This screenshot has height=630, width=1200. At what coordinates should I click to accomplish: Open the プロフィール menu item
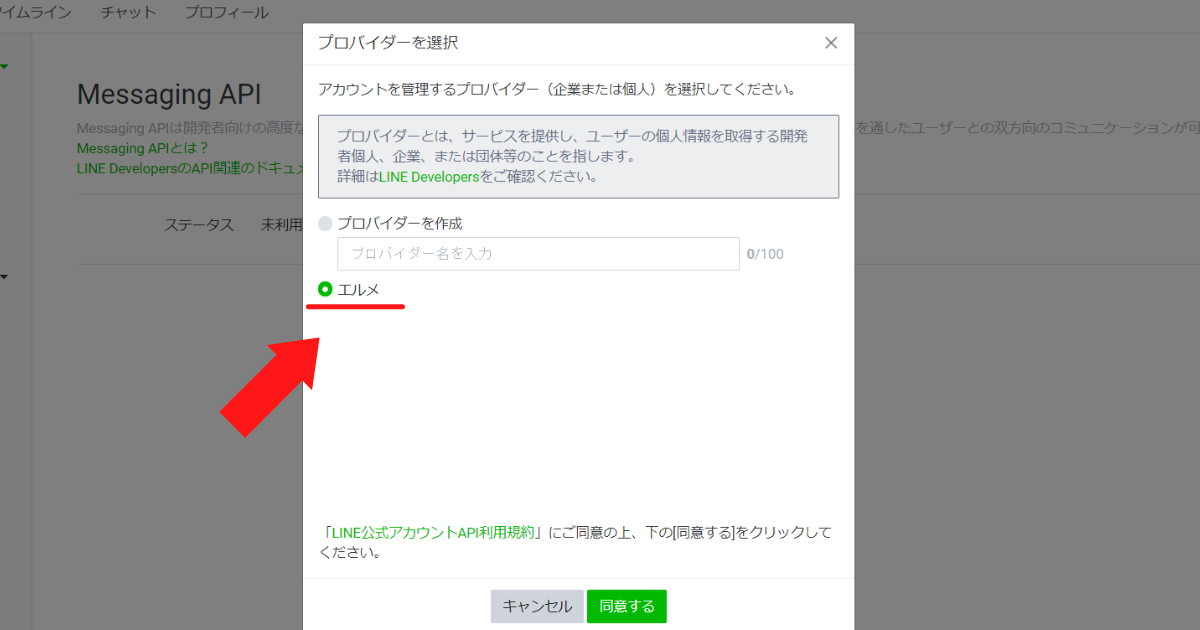(226, 12)
